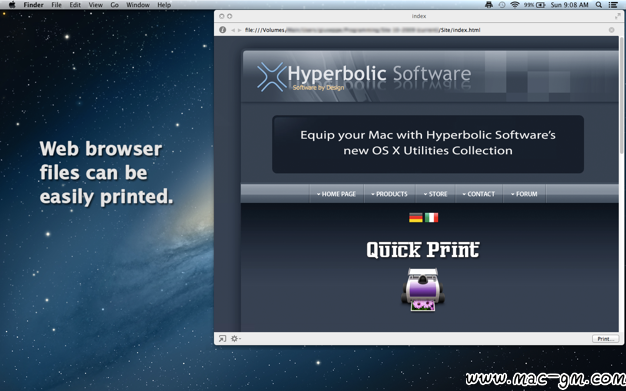Open the Notification Center list icon
This screenshot has height=391, width=626.
coord(613,5)
